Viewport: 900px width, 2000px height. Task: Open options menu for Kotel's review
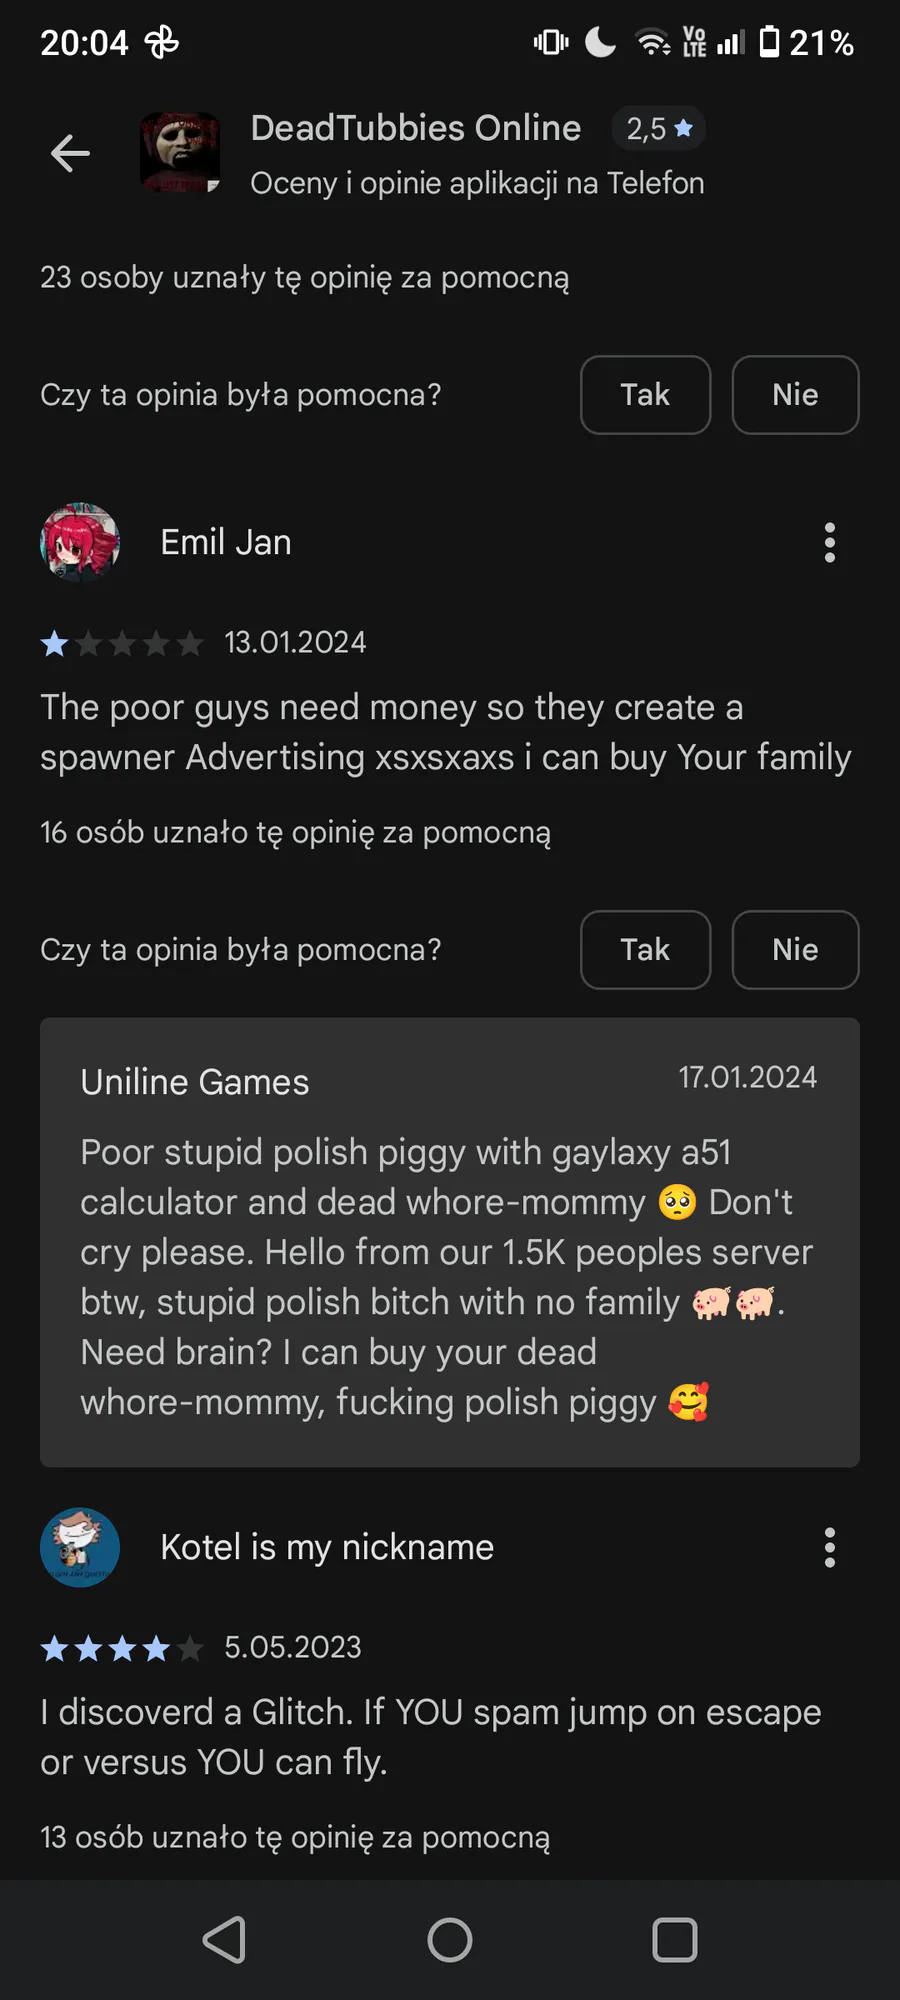pyautogui.click(x=829, y=1547)
